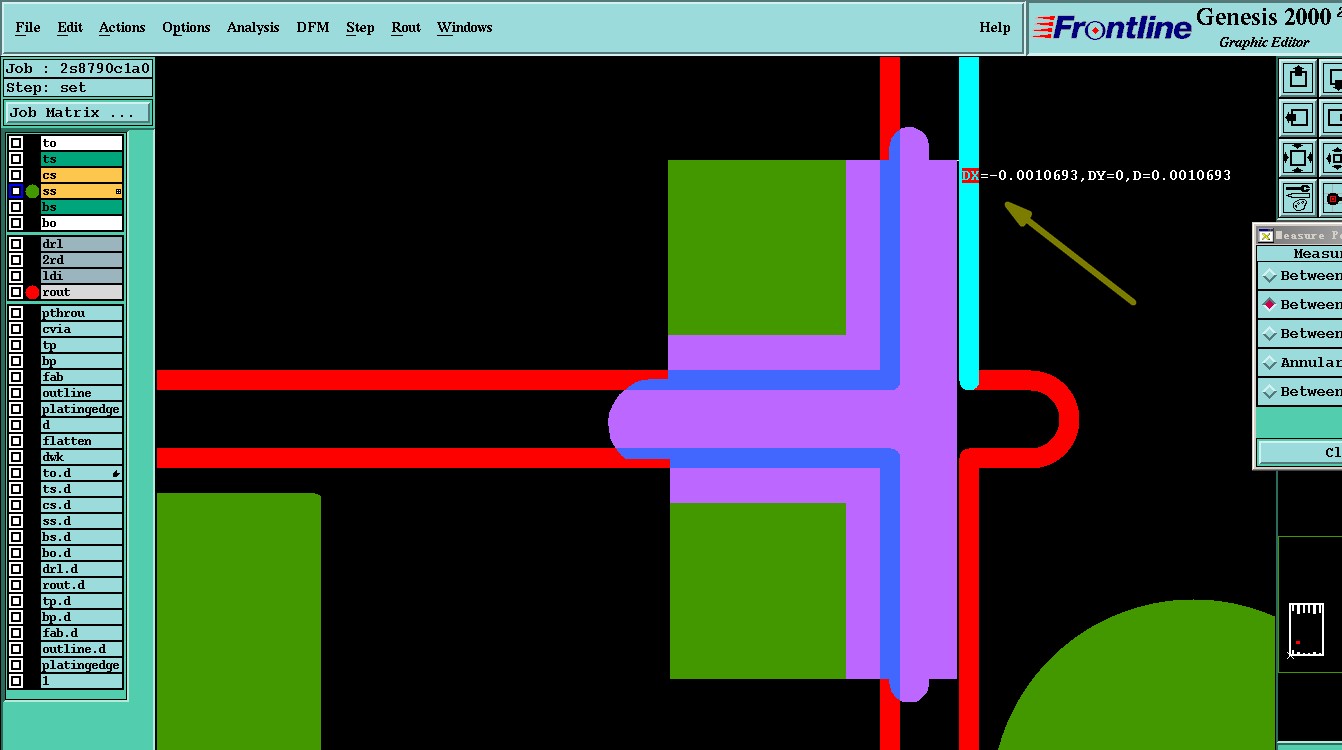The image size is (1342, 750).
Task: Toggle the checkbox for layer rout
Action: (x=16, y=292)
